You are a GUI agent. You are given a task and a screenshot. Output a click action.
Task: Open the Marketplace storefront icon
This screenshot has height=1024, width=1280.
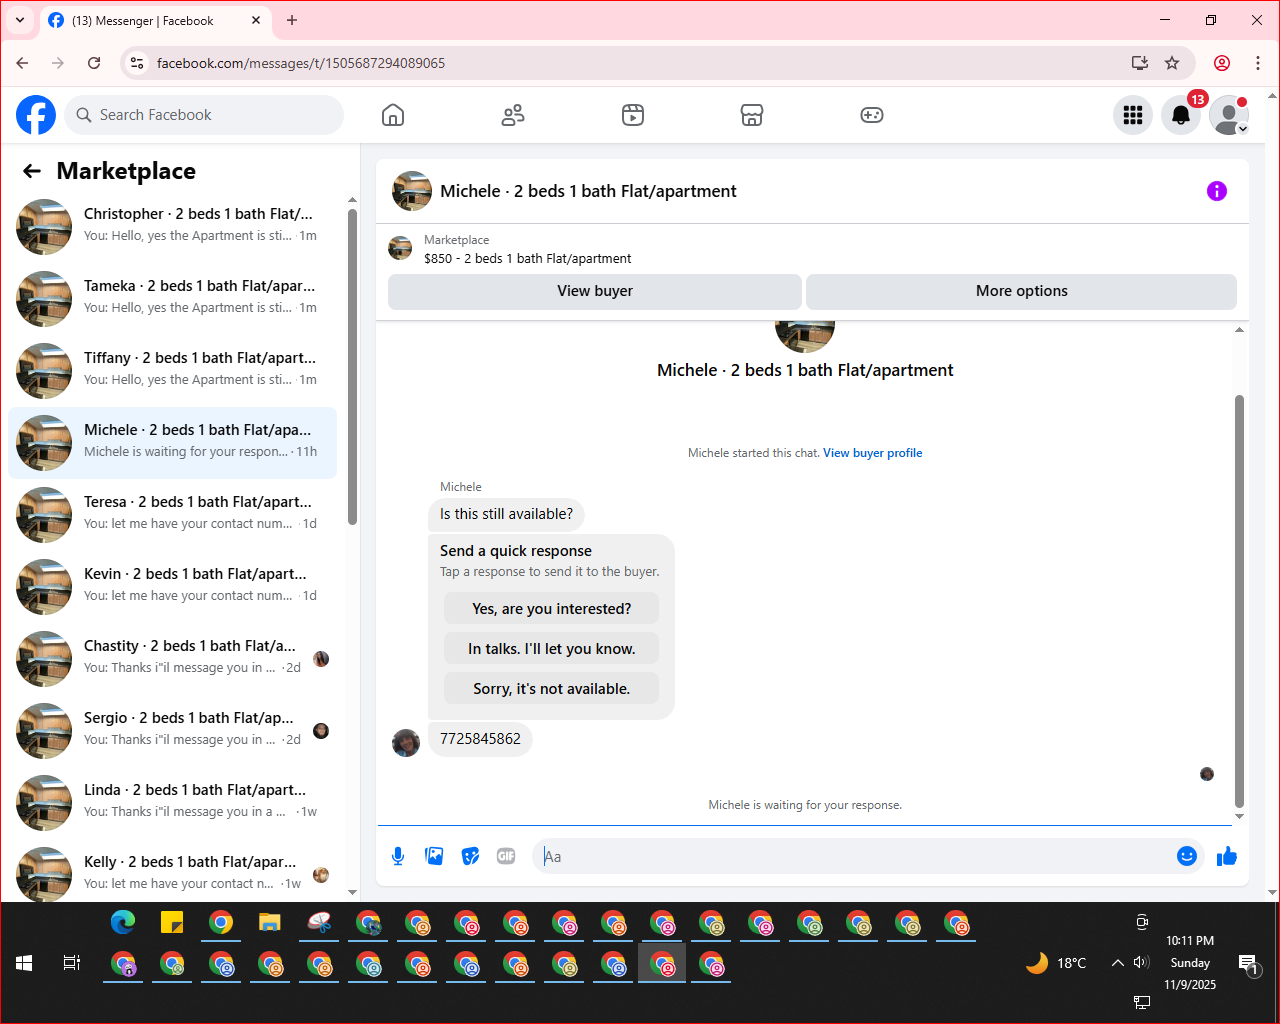(752, 115)
